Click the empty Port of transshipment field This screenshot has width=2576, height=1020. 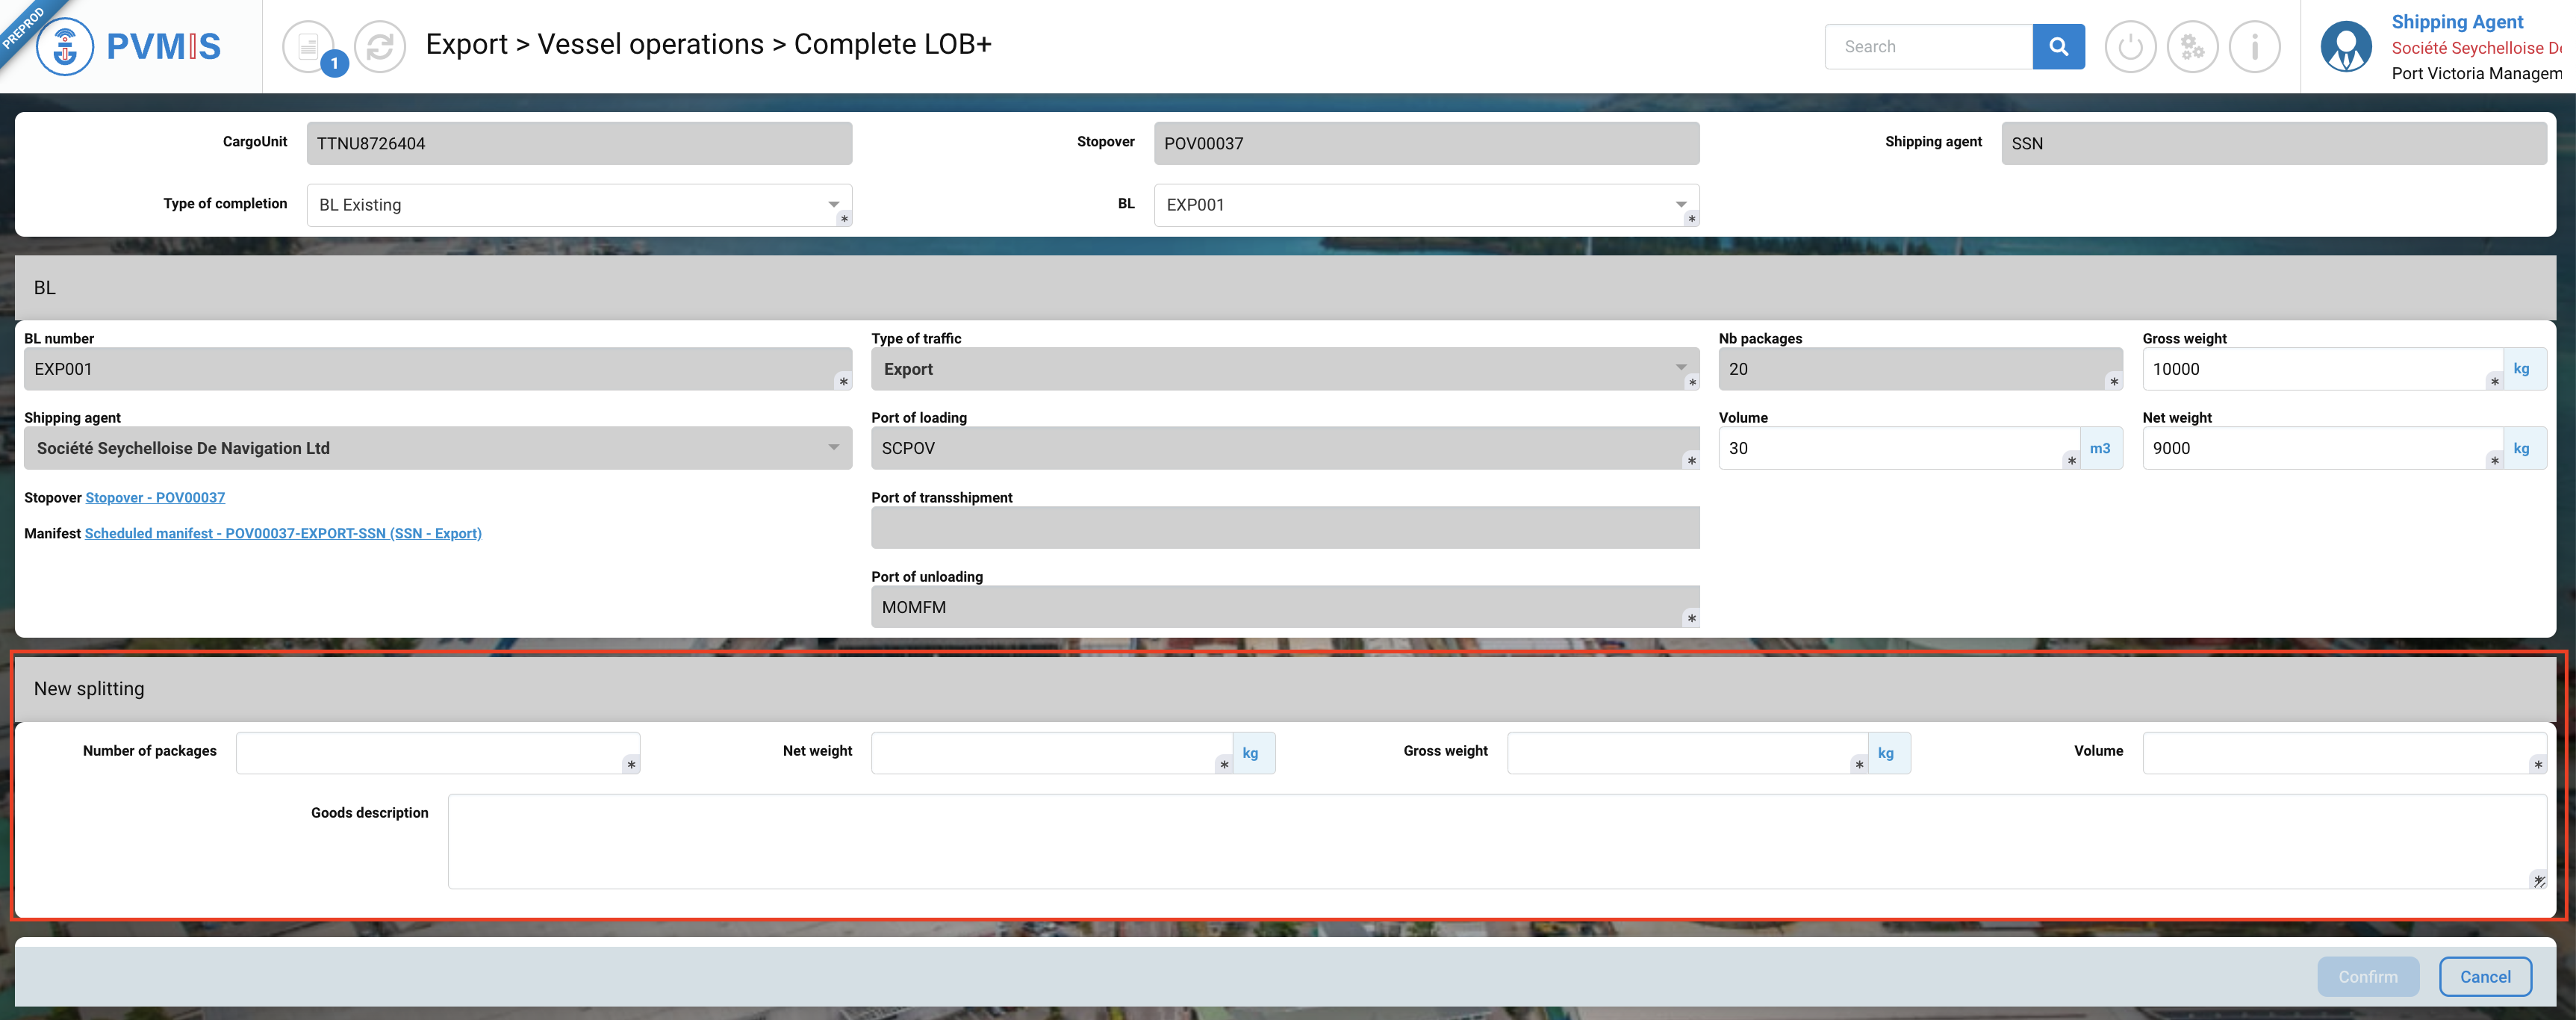[x=1285, y=527]
